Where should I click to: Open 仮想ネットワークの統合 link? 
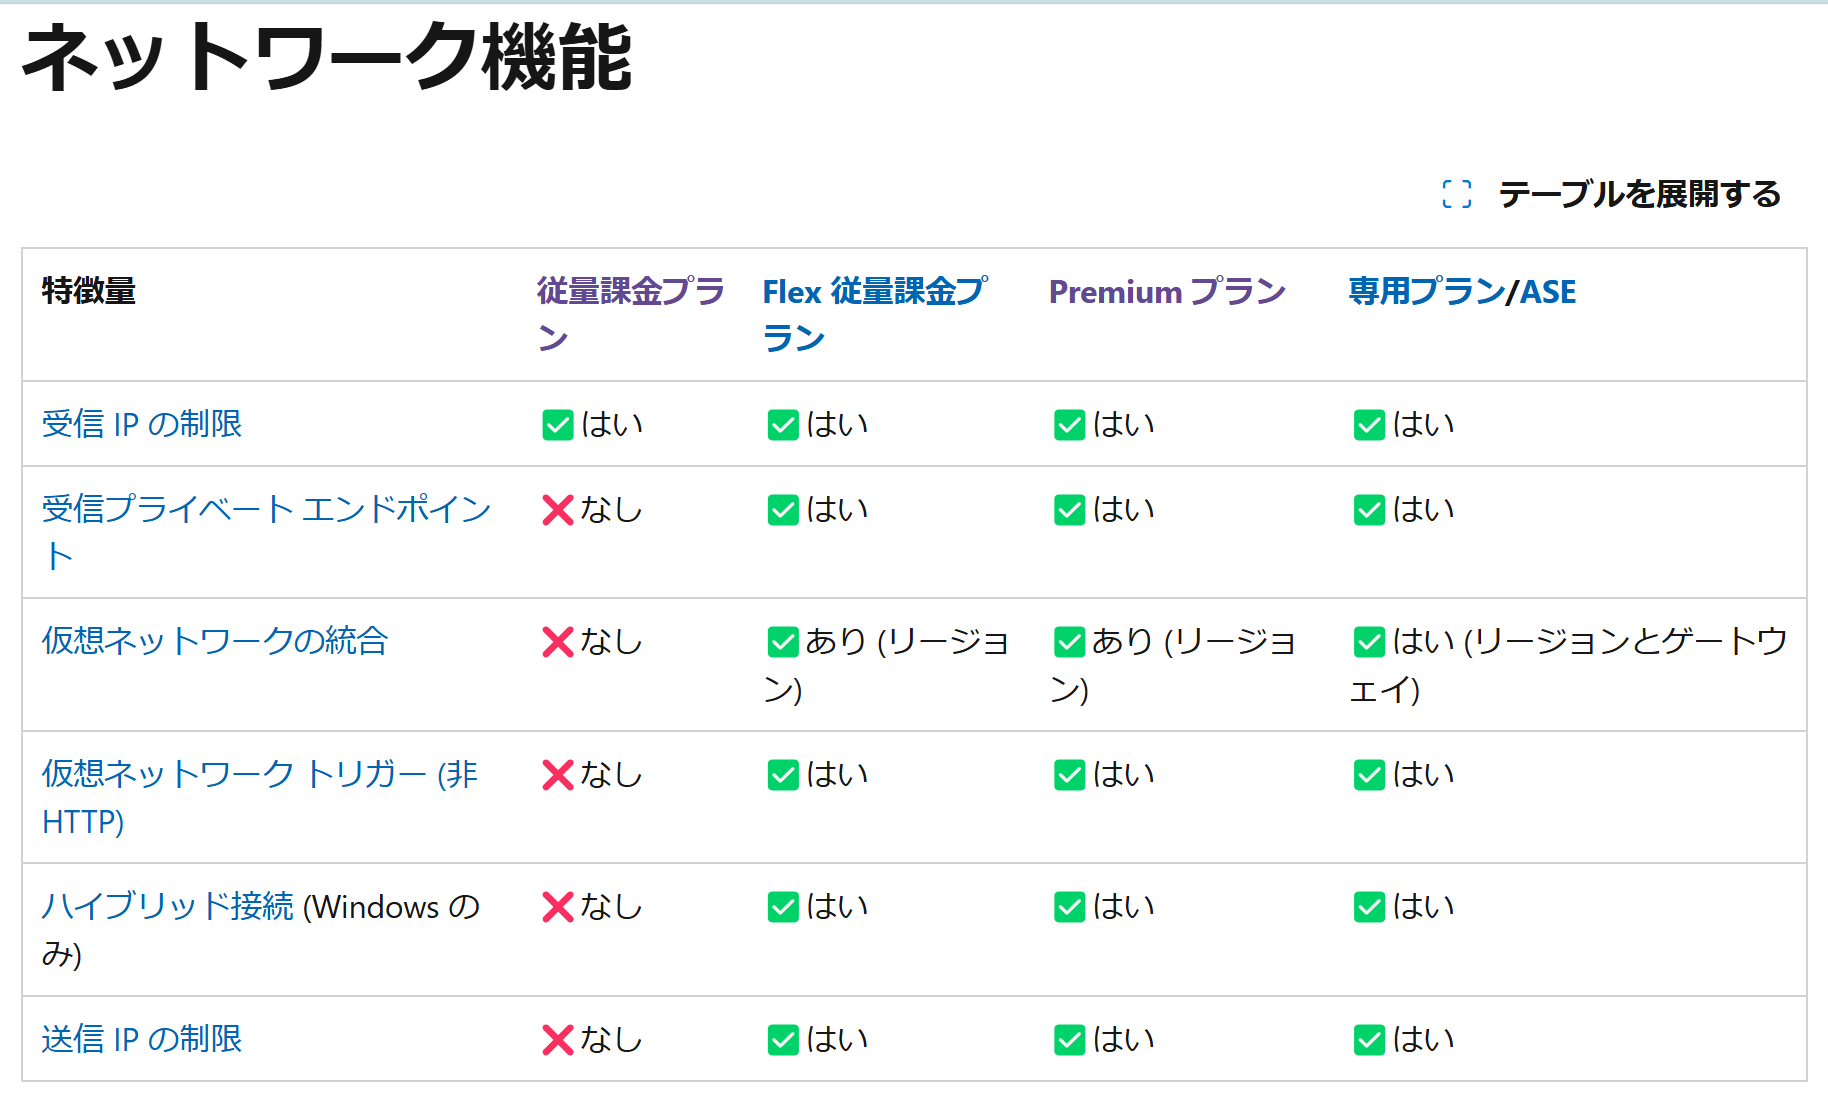pos(214,641)
